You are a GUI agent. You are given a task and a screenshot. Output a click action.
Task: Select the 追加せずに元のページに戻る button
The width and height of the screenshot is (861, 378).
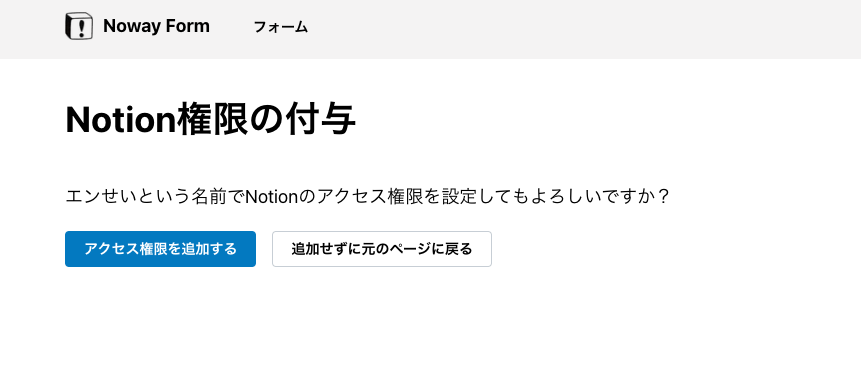coord(382,249)
